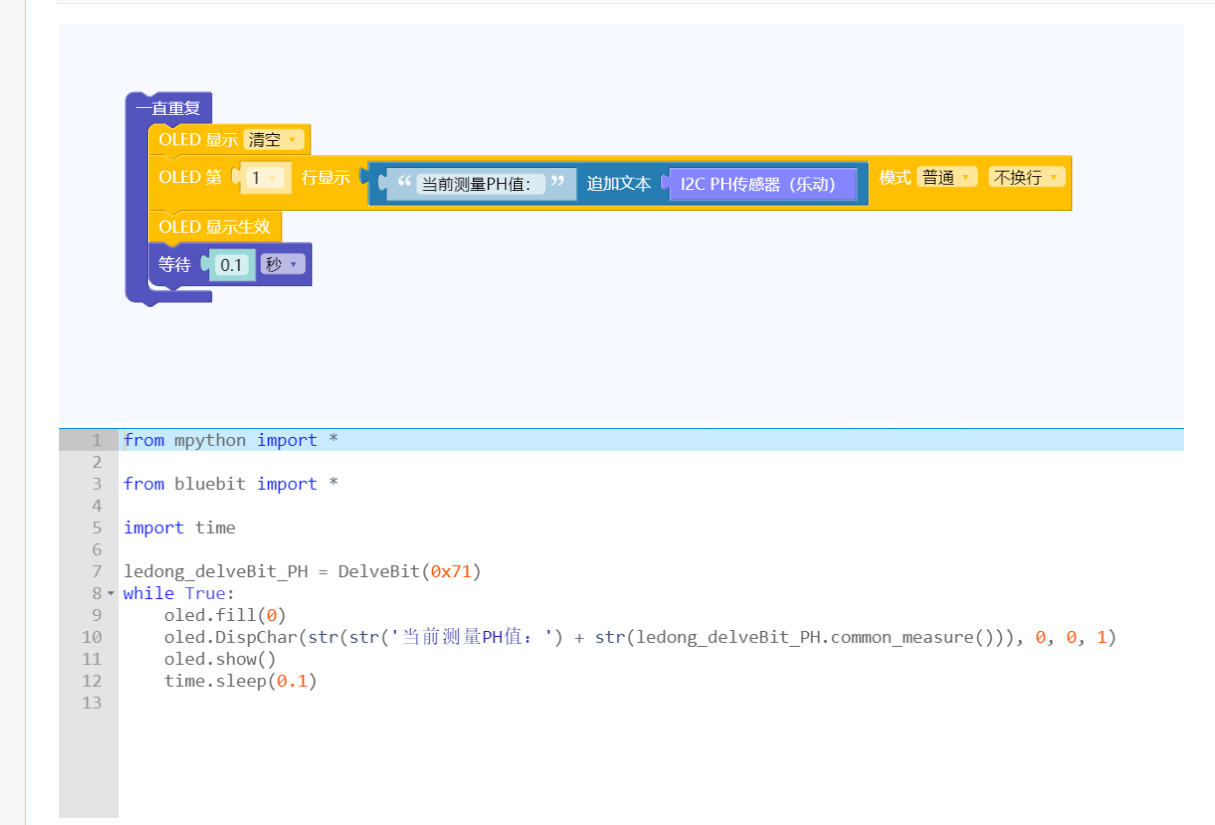Open the 不换行 dropdown
This screenshot has width=1215, height=825.
pos(1026,177)
